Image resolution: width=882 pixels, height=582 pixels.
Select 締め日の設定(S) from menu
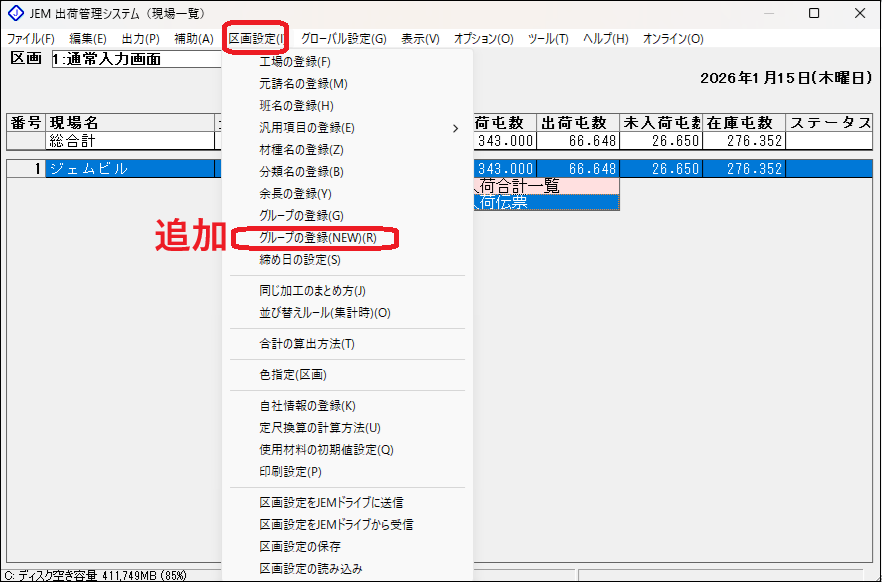click(x=300, y=260)
